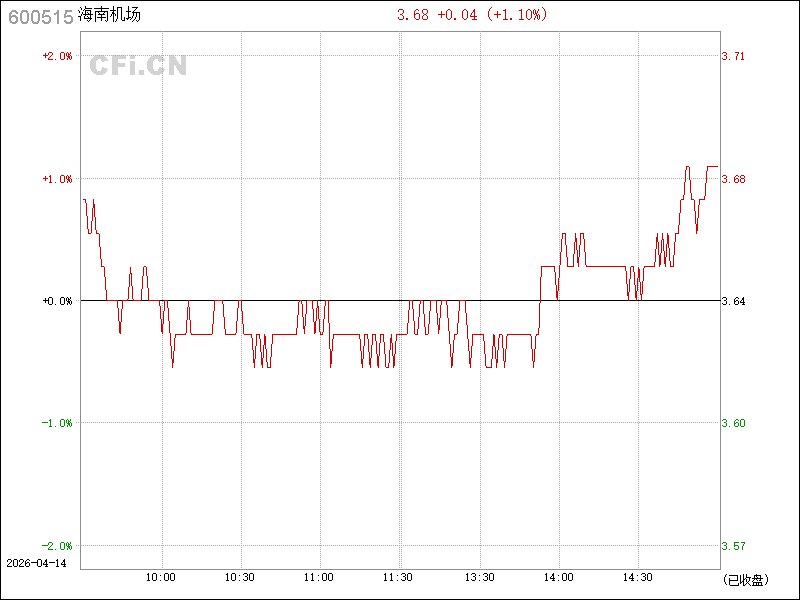Click the +0.0% baseline axis label
The height and width of the screenshot is (600, 800).
57,301
